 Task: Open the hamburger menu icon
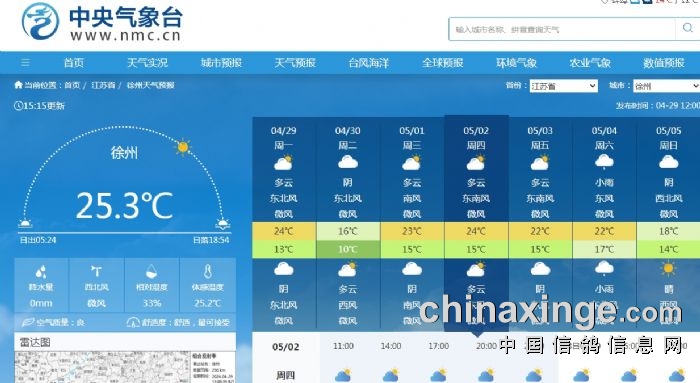coord(25,63)
